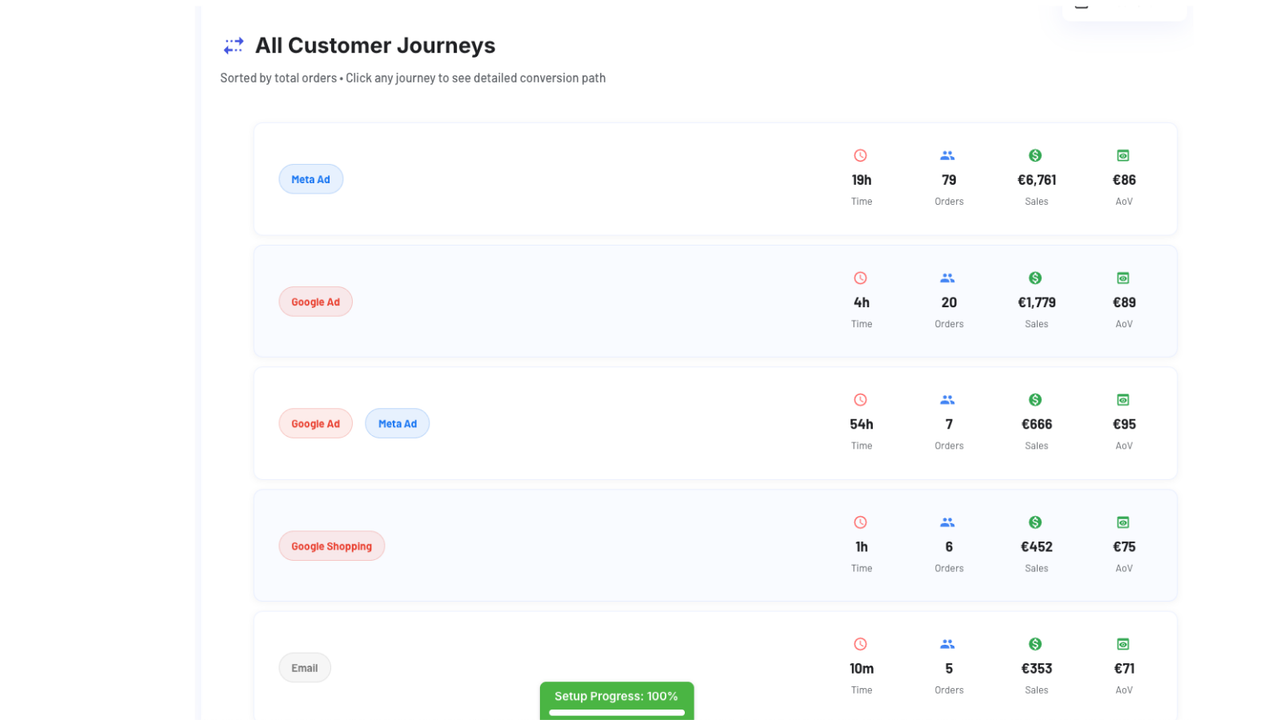Click the clock icon above 54h
Screen dimensions: 1280x720
tap(860, 400)
